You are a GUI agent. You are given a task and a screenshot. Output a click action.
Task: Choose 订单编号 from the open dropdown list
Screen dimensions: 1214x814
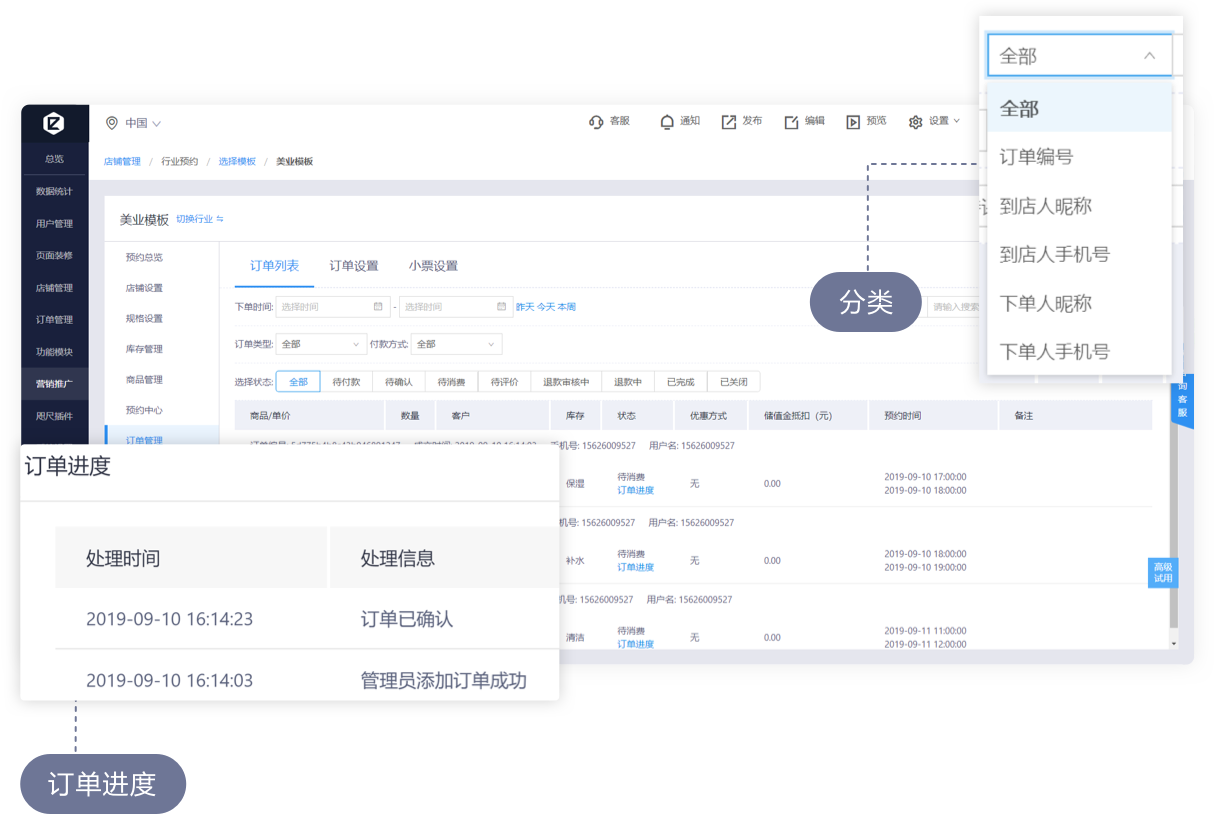tap(1036, 157)
